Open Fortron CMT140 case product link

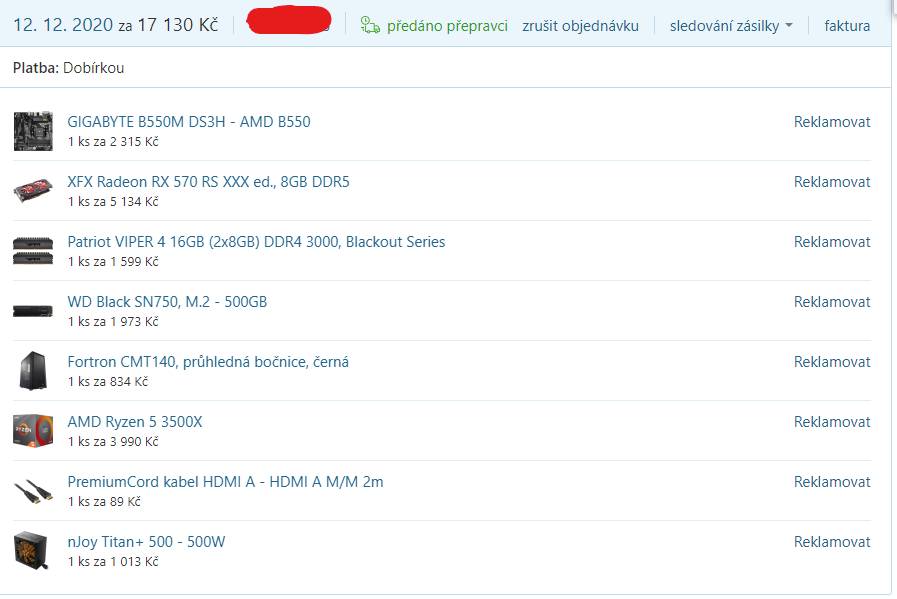click(x=208, y=362)
